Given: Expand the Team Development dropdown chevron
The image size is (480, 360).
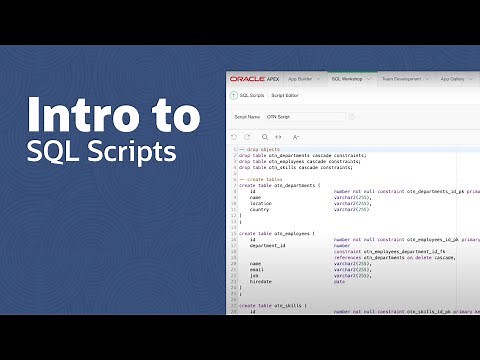Looking at the screenshot, I should [x=427, y=79].
